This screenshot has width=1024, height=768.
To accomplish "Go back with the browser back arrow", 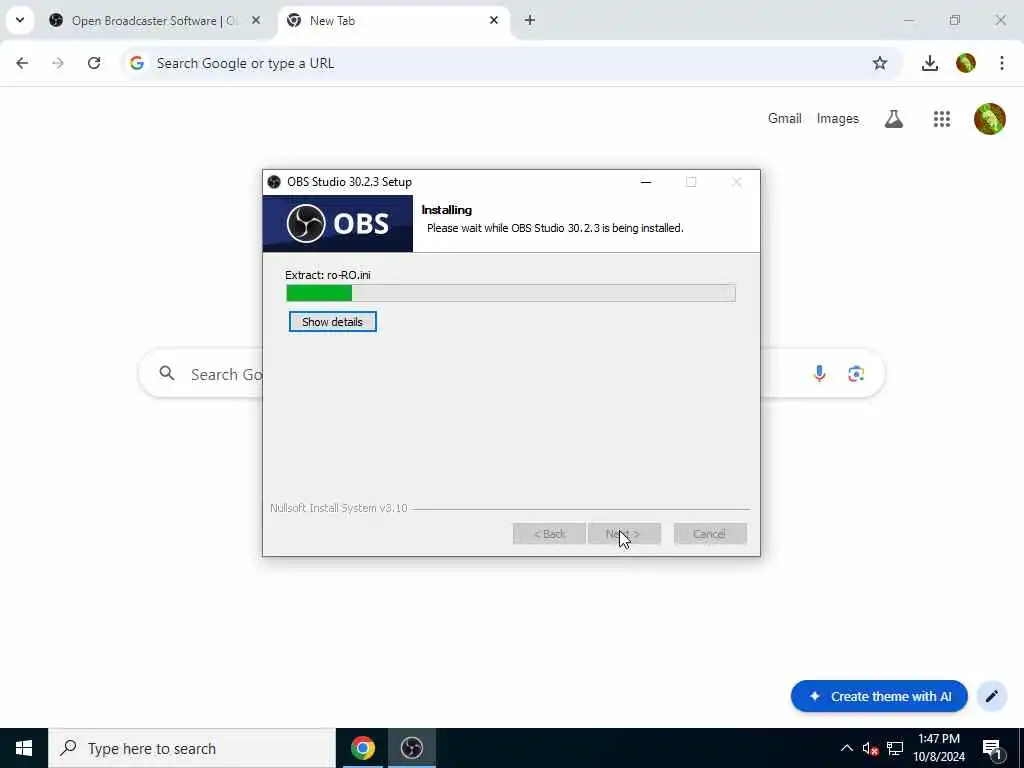I will tap(22, 63).
